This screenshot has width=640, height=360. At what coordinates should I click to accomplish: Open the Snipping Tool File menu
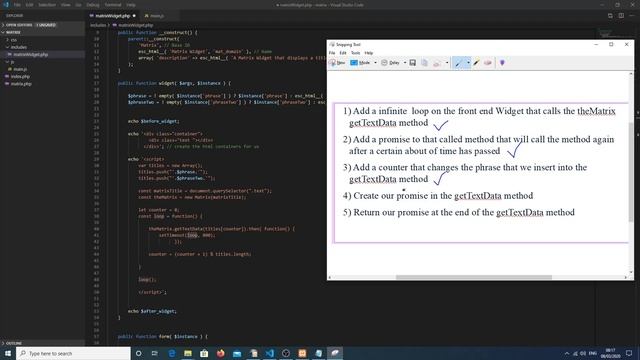(x=332, y=53)
